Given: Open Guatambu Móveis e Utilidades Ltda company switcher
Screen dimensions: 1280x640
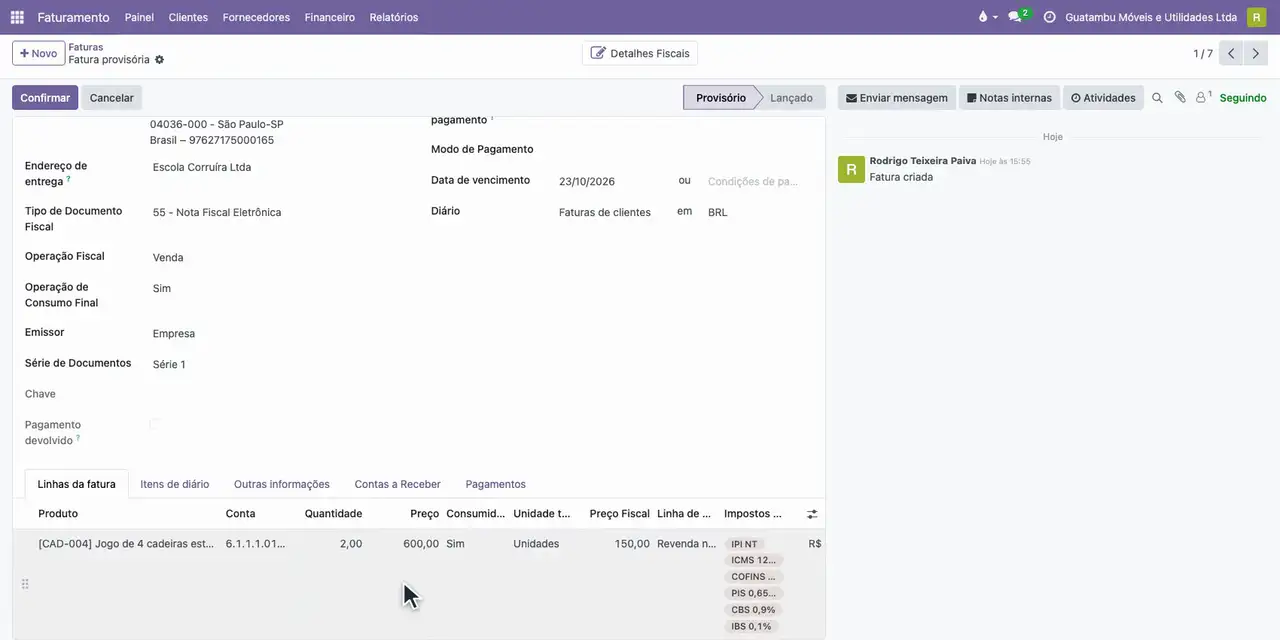Looking at the screenshot, I should (1151, 17).
